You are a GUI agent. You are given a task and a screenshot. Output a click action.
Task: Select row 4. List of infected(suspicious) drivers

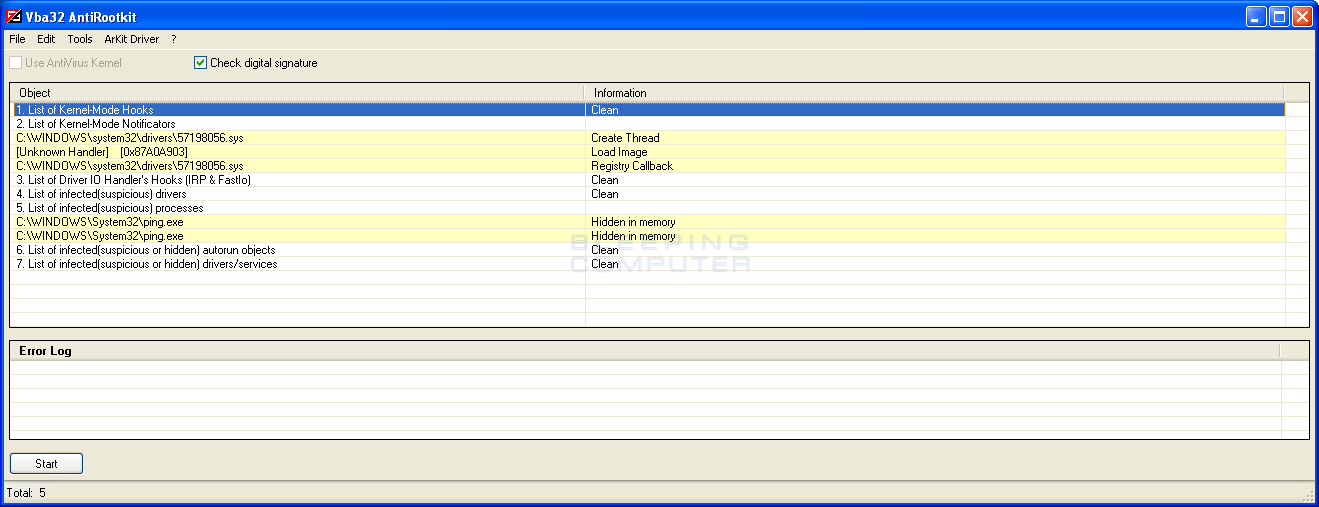[x=648, y=194]
